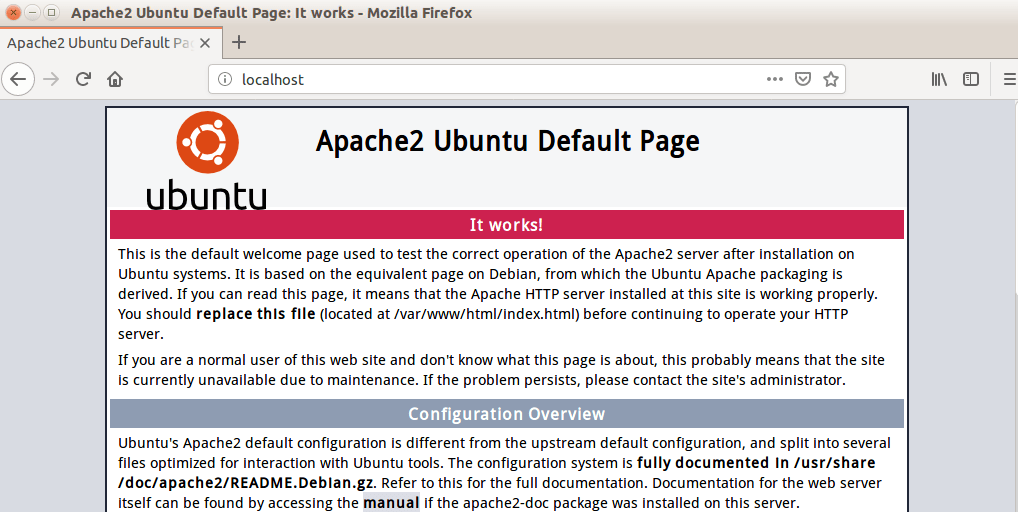Viewport: 1018px width, 512px height.
Task: Show site information for localhost
Action: pyautogui.click(x=225, y=80)
